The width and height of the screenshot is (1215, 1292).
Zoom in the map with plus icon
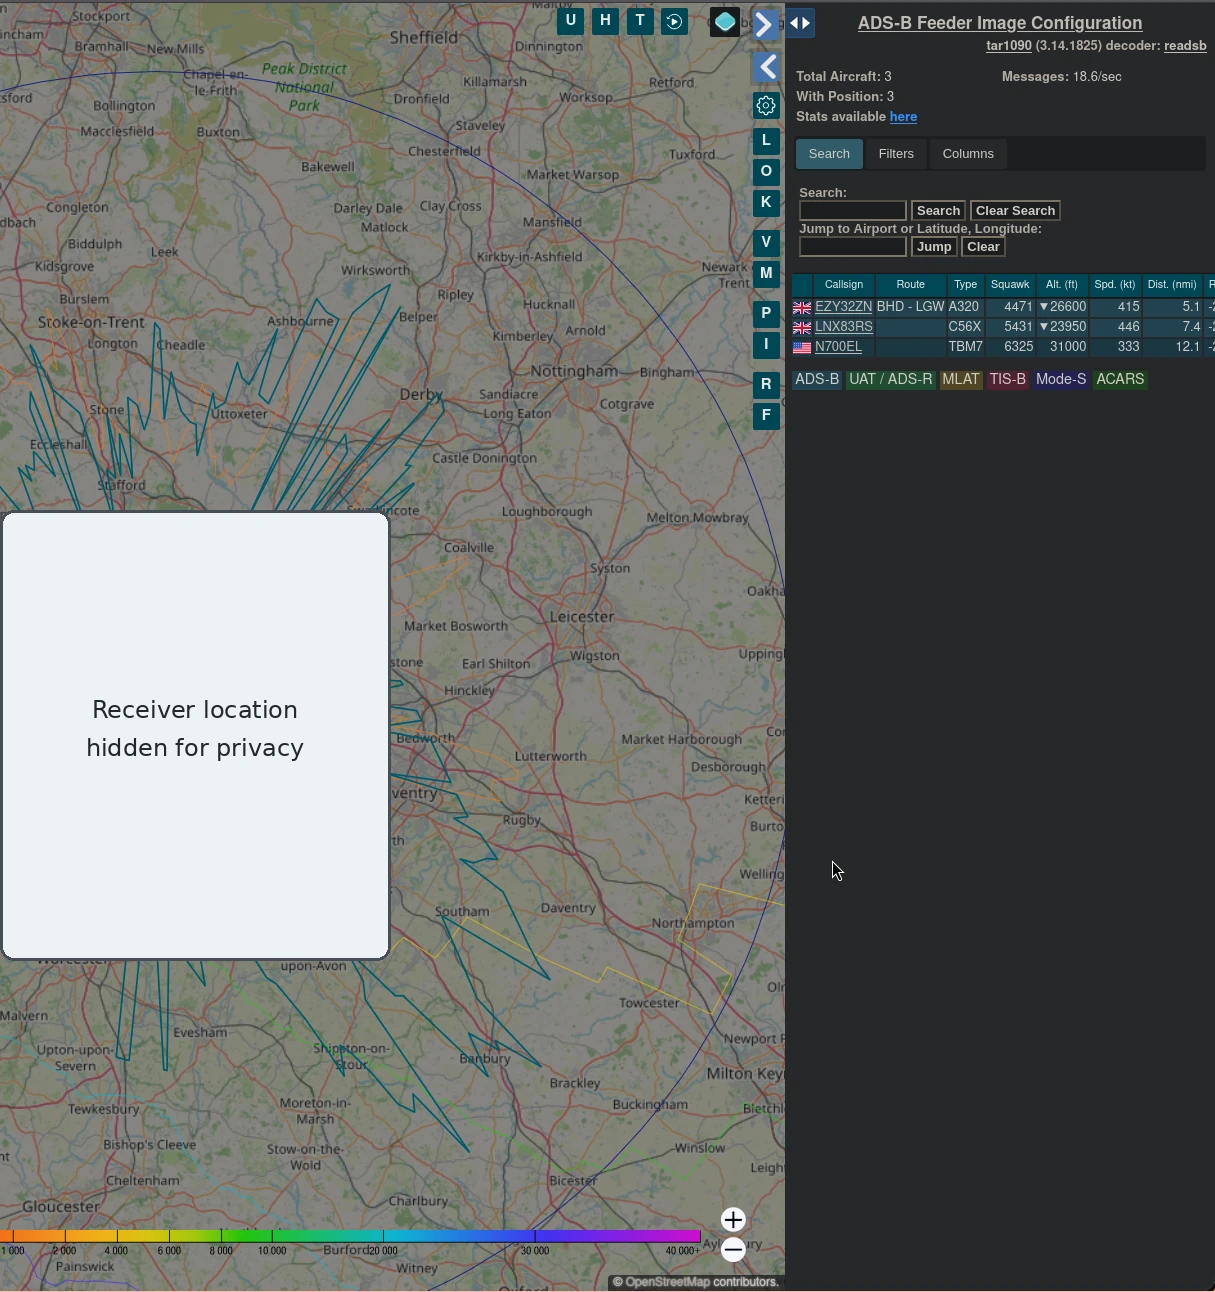tap(733, 1219)
